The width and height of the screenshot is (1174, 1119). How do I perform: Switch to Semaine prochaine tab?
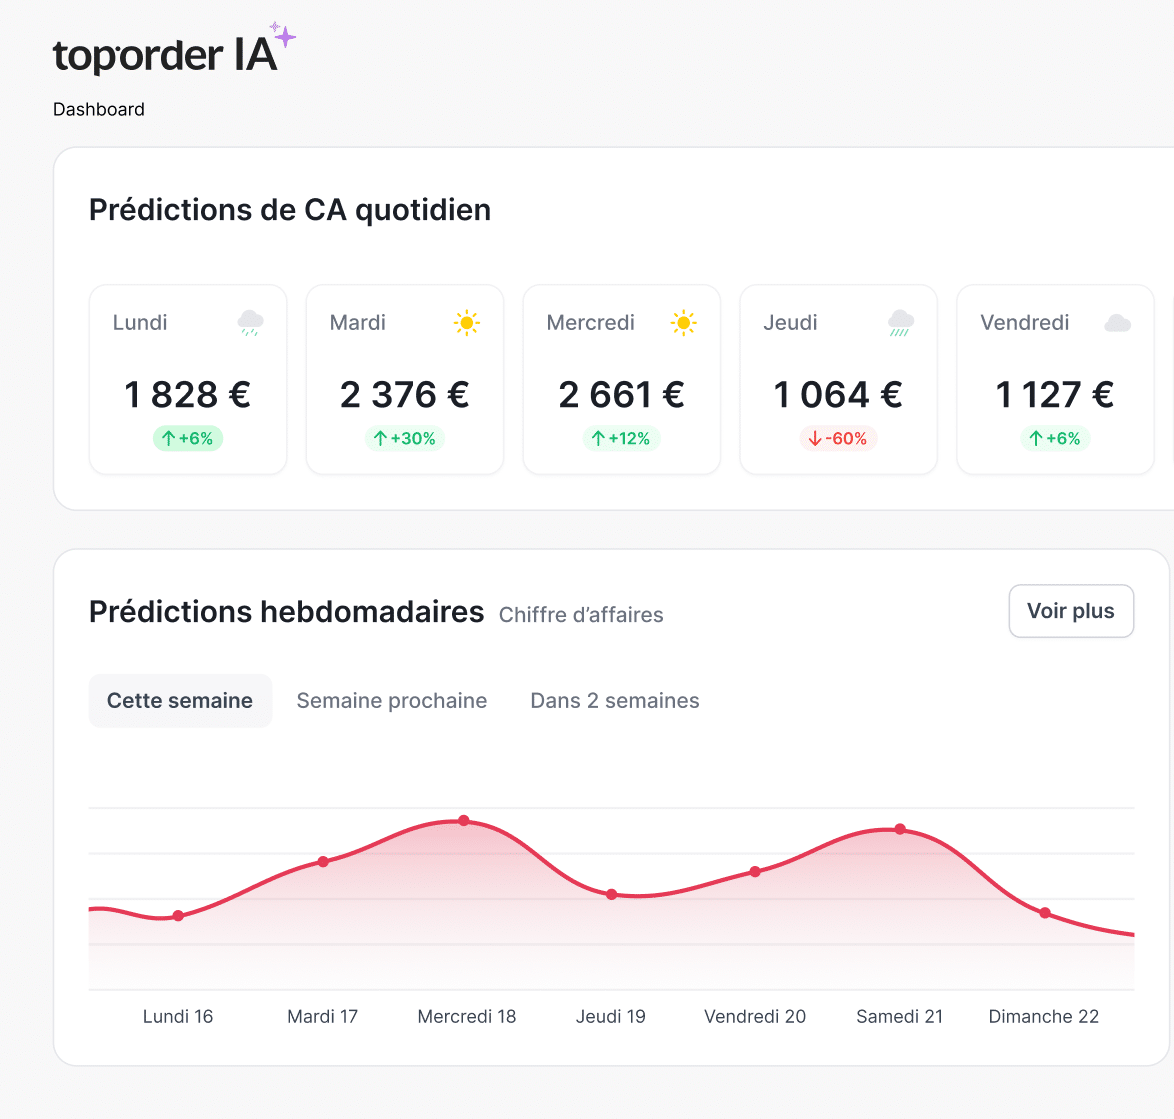point(392,701)
